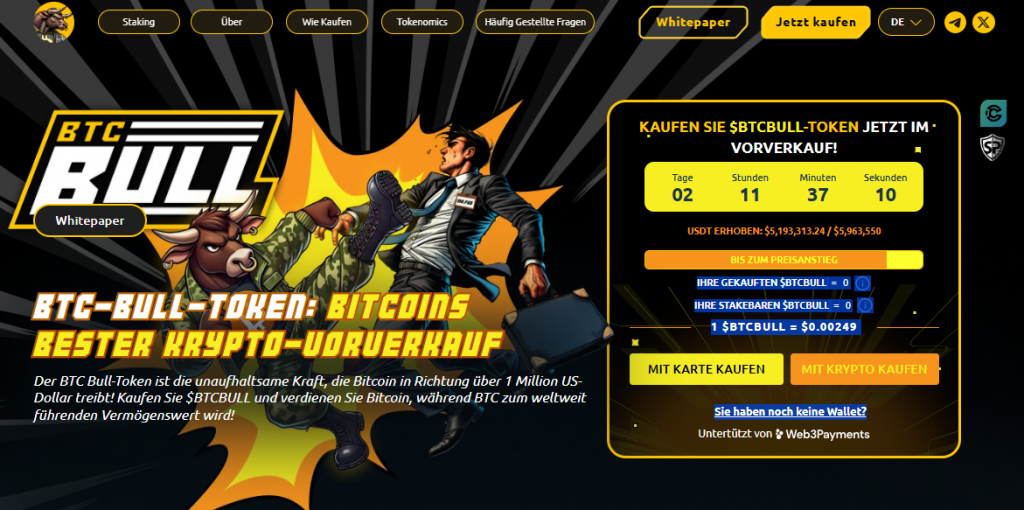Click the Coinsult audit badge icon
Screen dimensions: 1024x510
993,114
